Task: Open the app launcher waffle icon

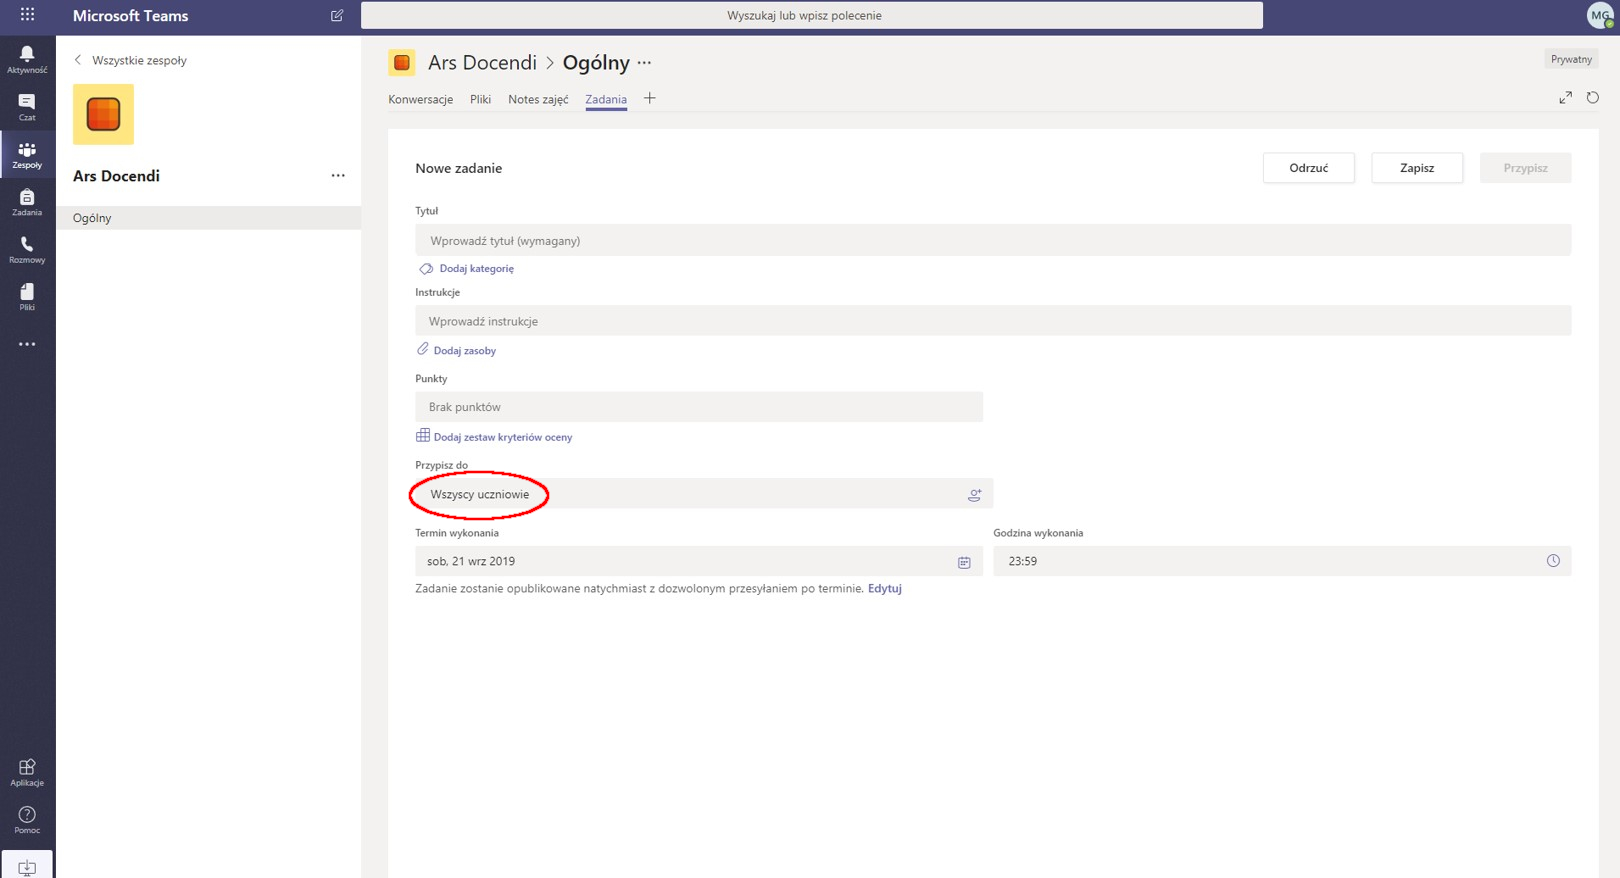Action: 27,15
